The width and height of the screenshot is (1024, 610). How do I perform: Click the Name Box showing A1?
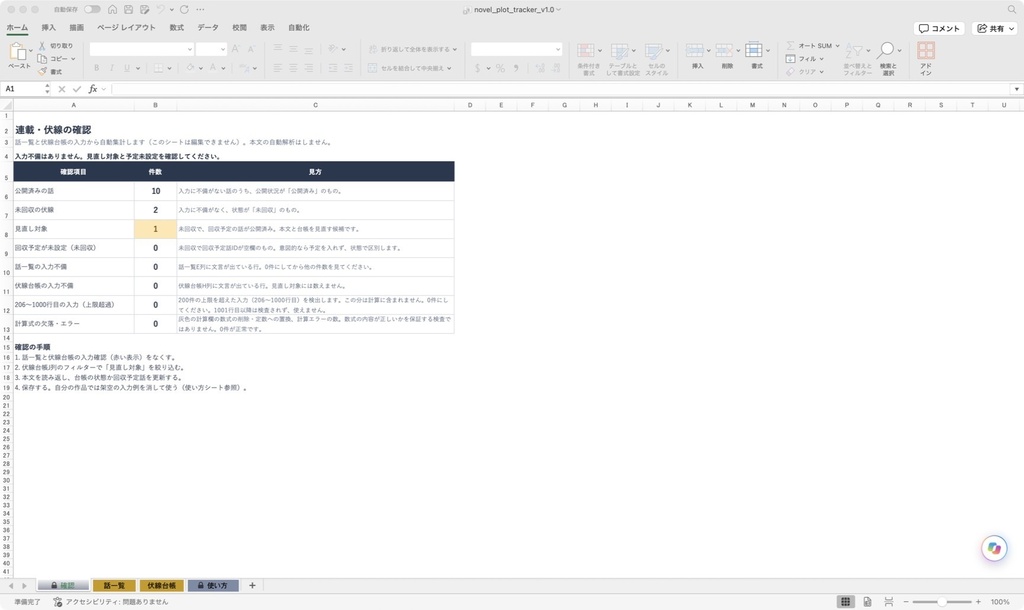[x=24, y=89]
